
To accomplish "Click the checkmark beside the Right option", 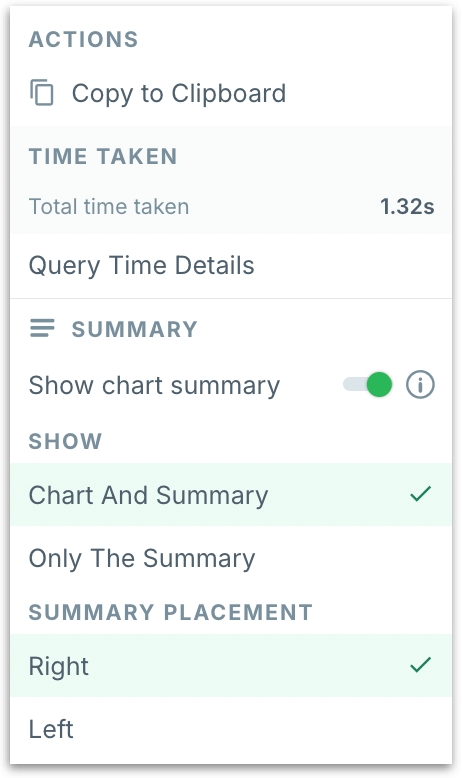I will (420, 665).
